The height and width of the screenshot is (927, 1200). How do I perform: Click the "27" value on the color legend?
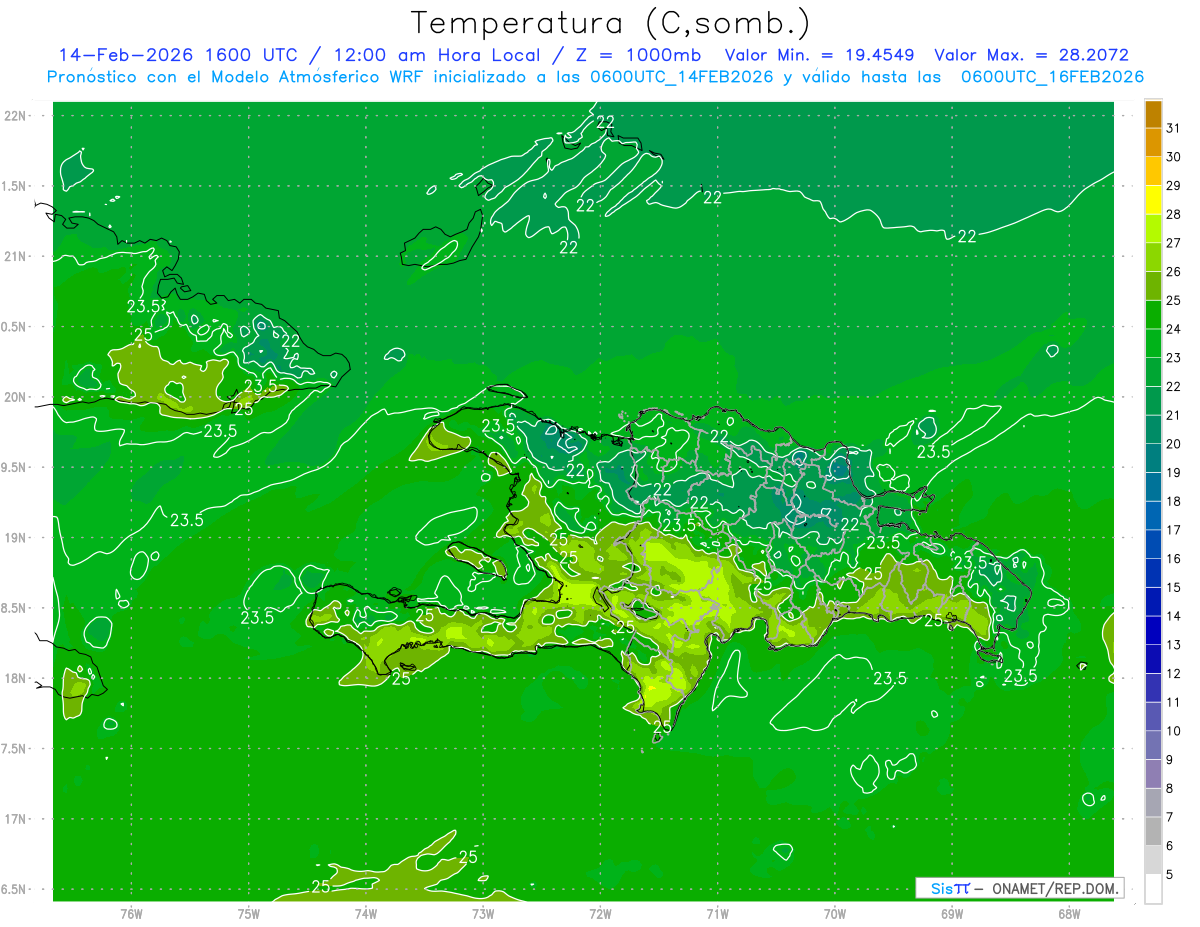tap(1173, 243)
